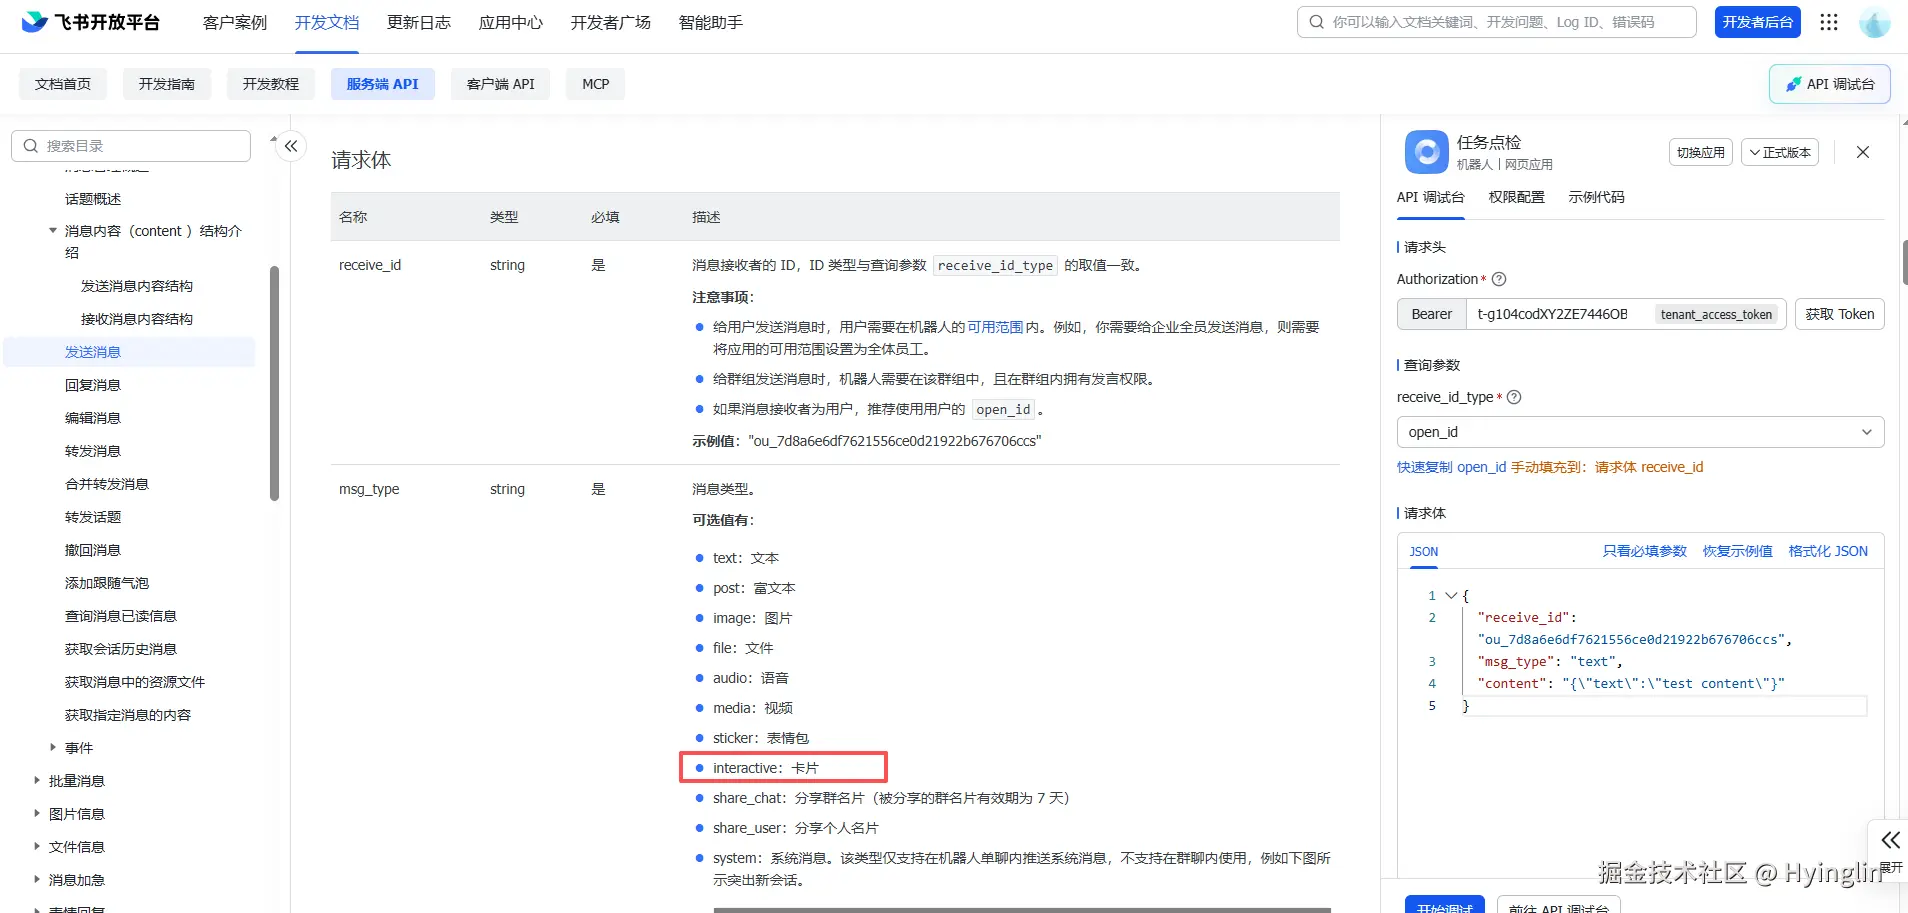Click the 切换应用 button
Image resolution: width=1908 pixels, height=913 pixels.
click(1701, 152)
